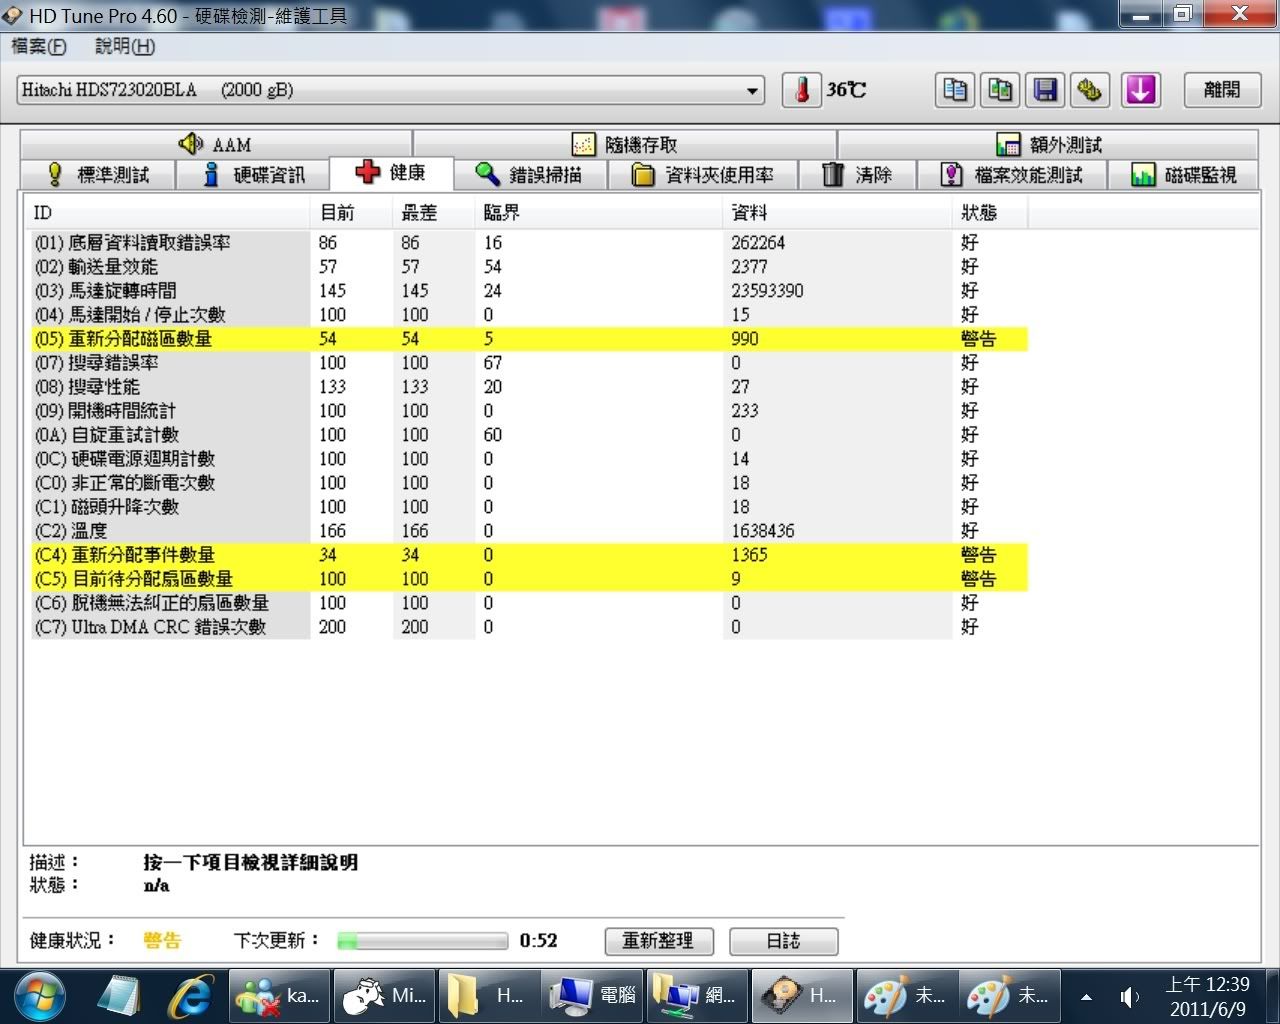Click the purple down-arrow icon

pos(1140,90)
